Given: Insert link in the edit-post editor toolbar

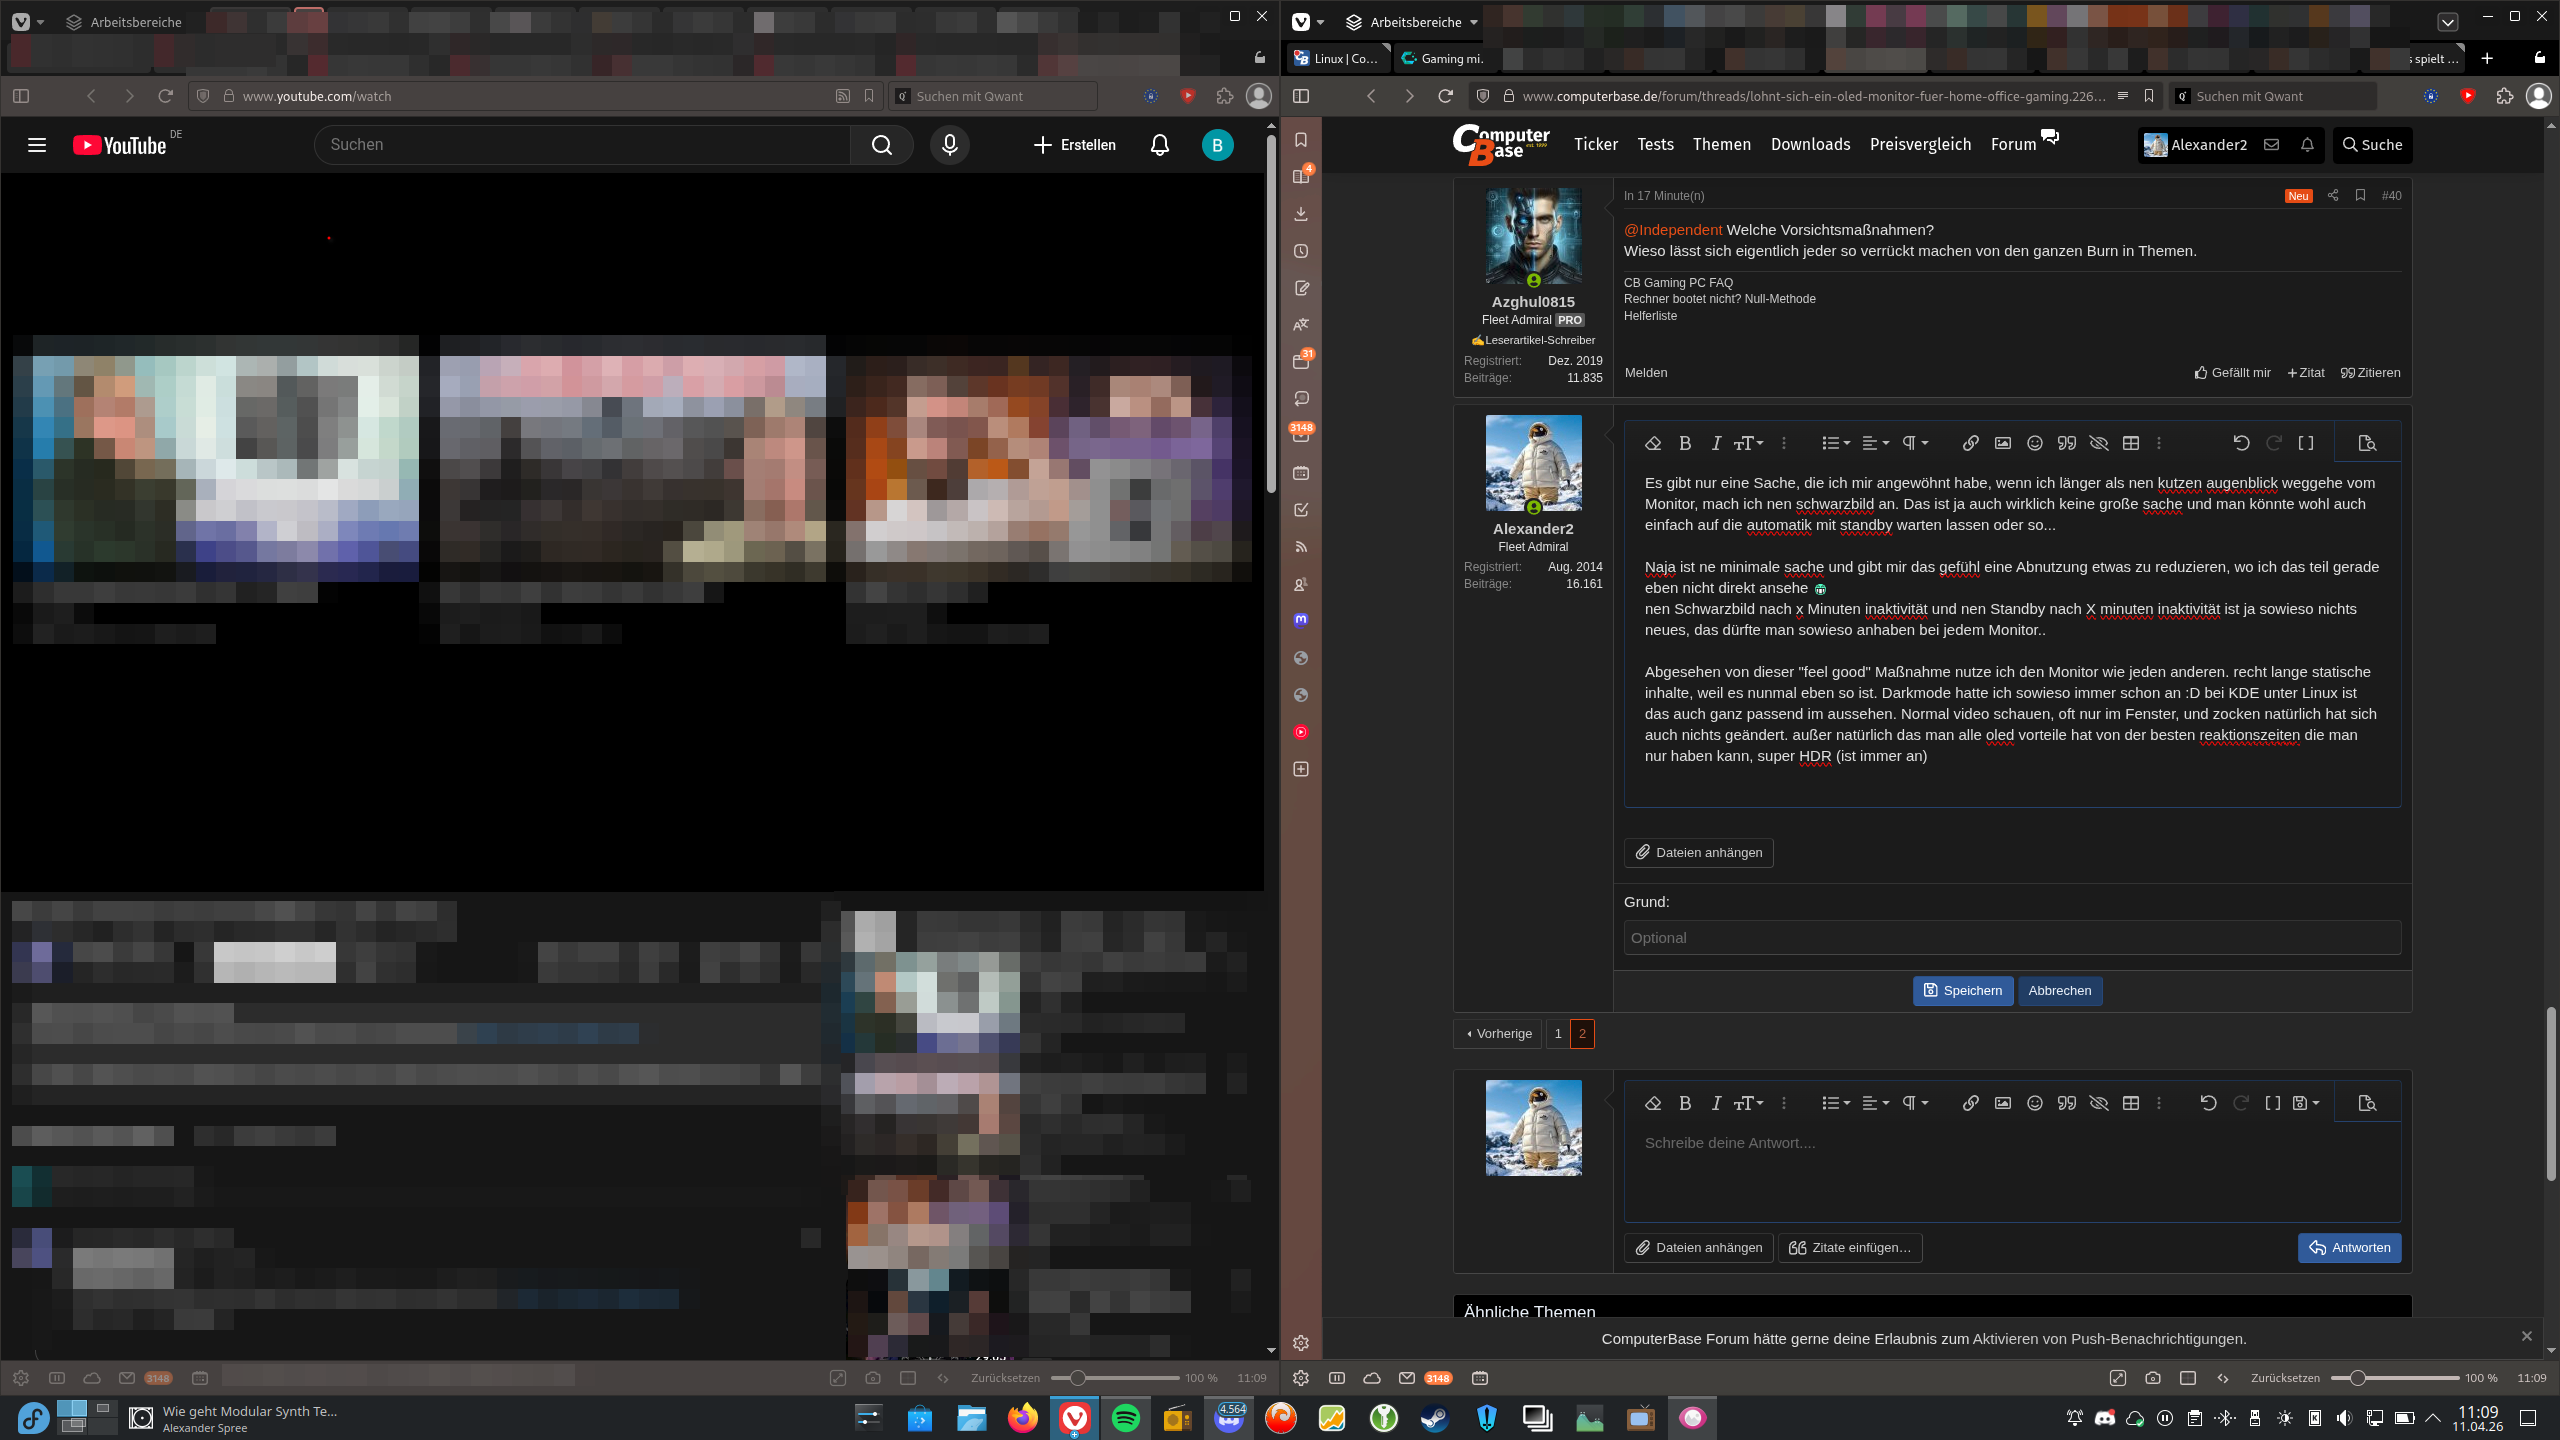Looking at the screenshot, I should [1970, 443].
